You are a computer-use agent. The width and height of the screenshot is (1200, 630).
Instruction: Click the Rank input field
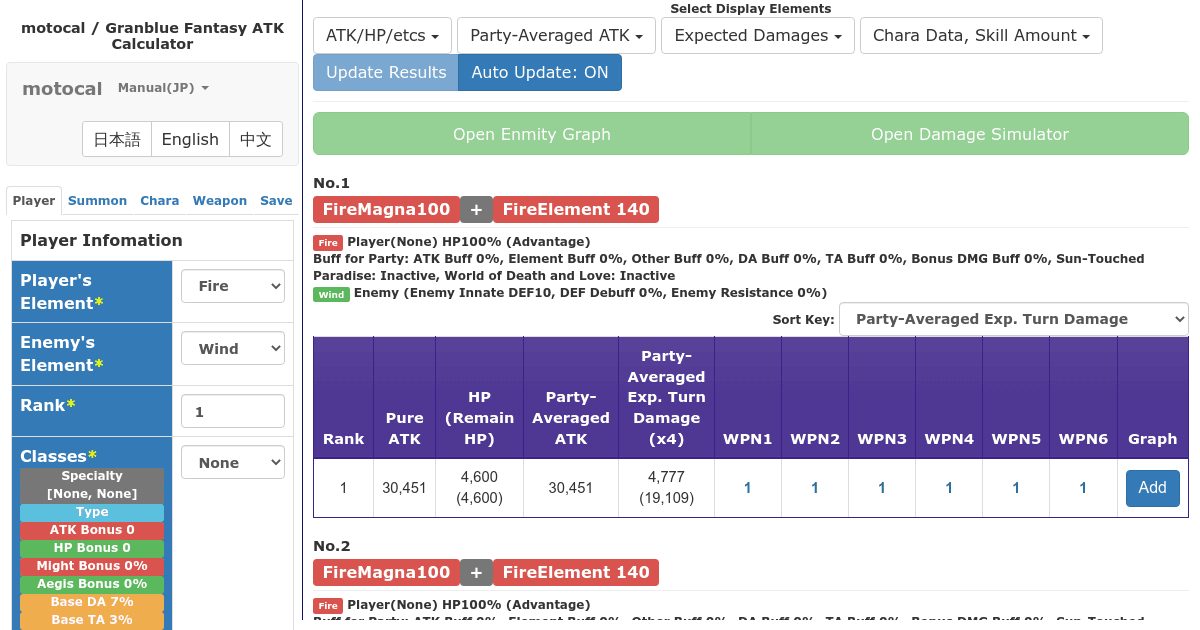(x=233, y=411)
